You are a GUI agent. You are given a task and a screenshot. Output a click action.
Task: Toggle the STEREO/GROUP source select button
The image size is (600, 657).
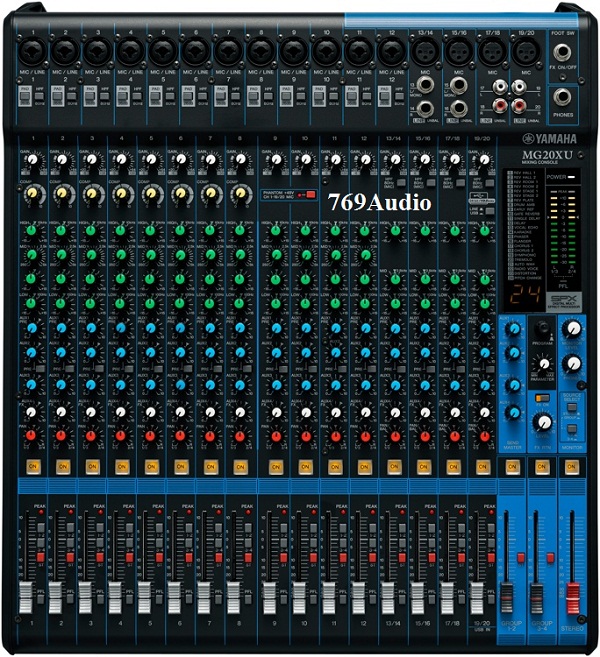pyautogui.click(x=571, y=407)
